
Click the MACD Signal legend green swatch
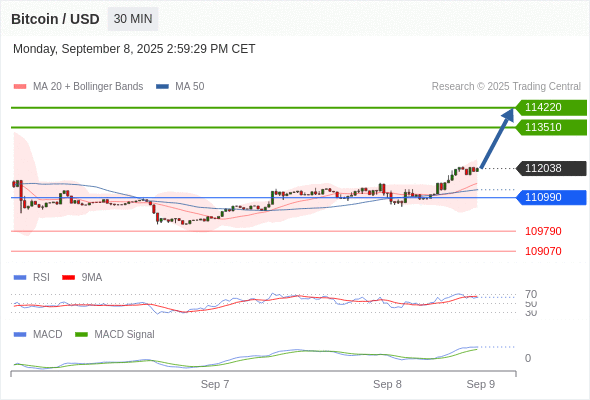tap(81, 335)
